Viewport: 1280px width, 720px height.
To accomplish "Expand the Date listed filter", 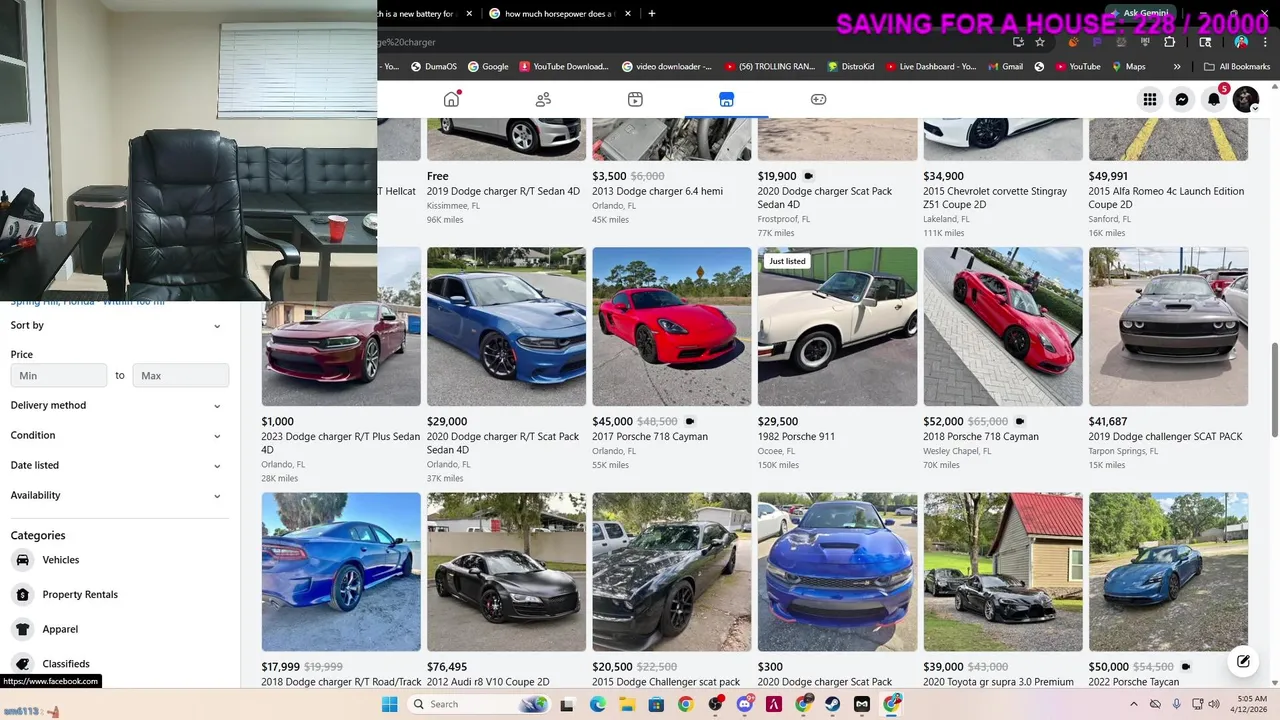I will coord(116,465).
